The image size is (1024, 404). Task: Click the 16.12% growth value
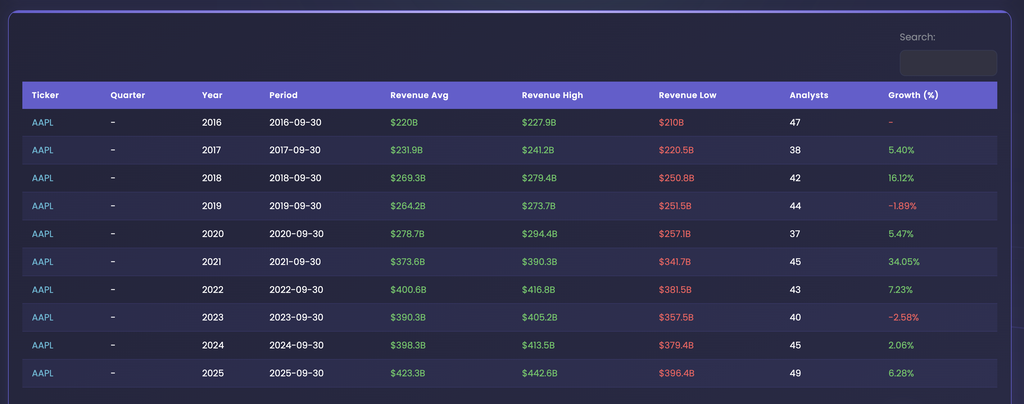point(901,178)
